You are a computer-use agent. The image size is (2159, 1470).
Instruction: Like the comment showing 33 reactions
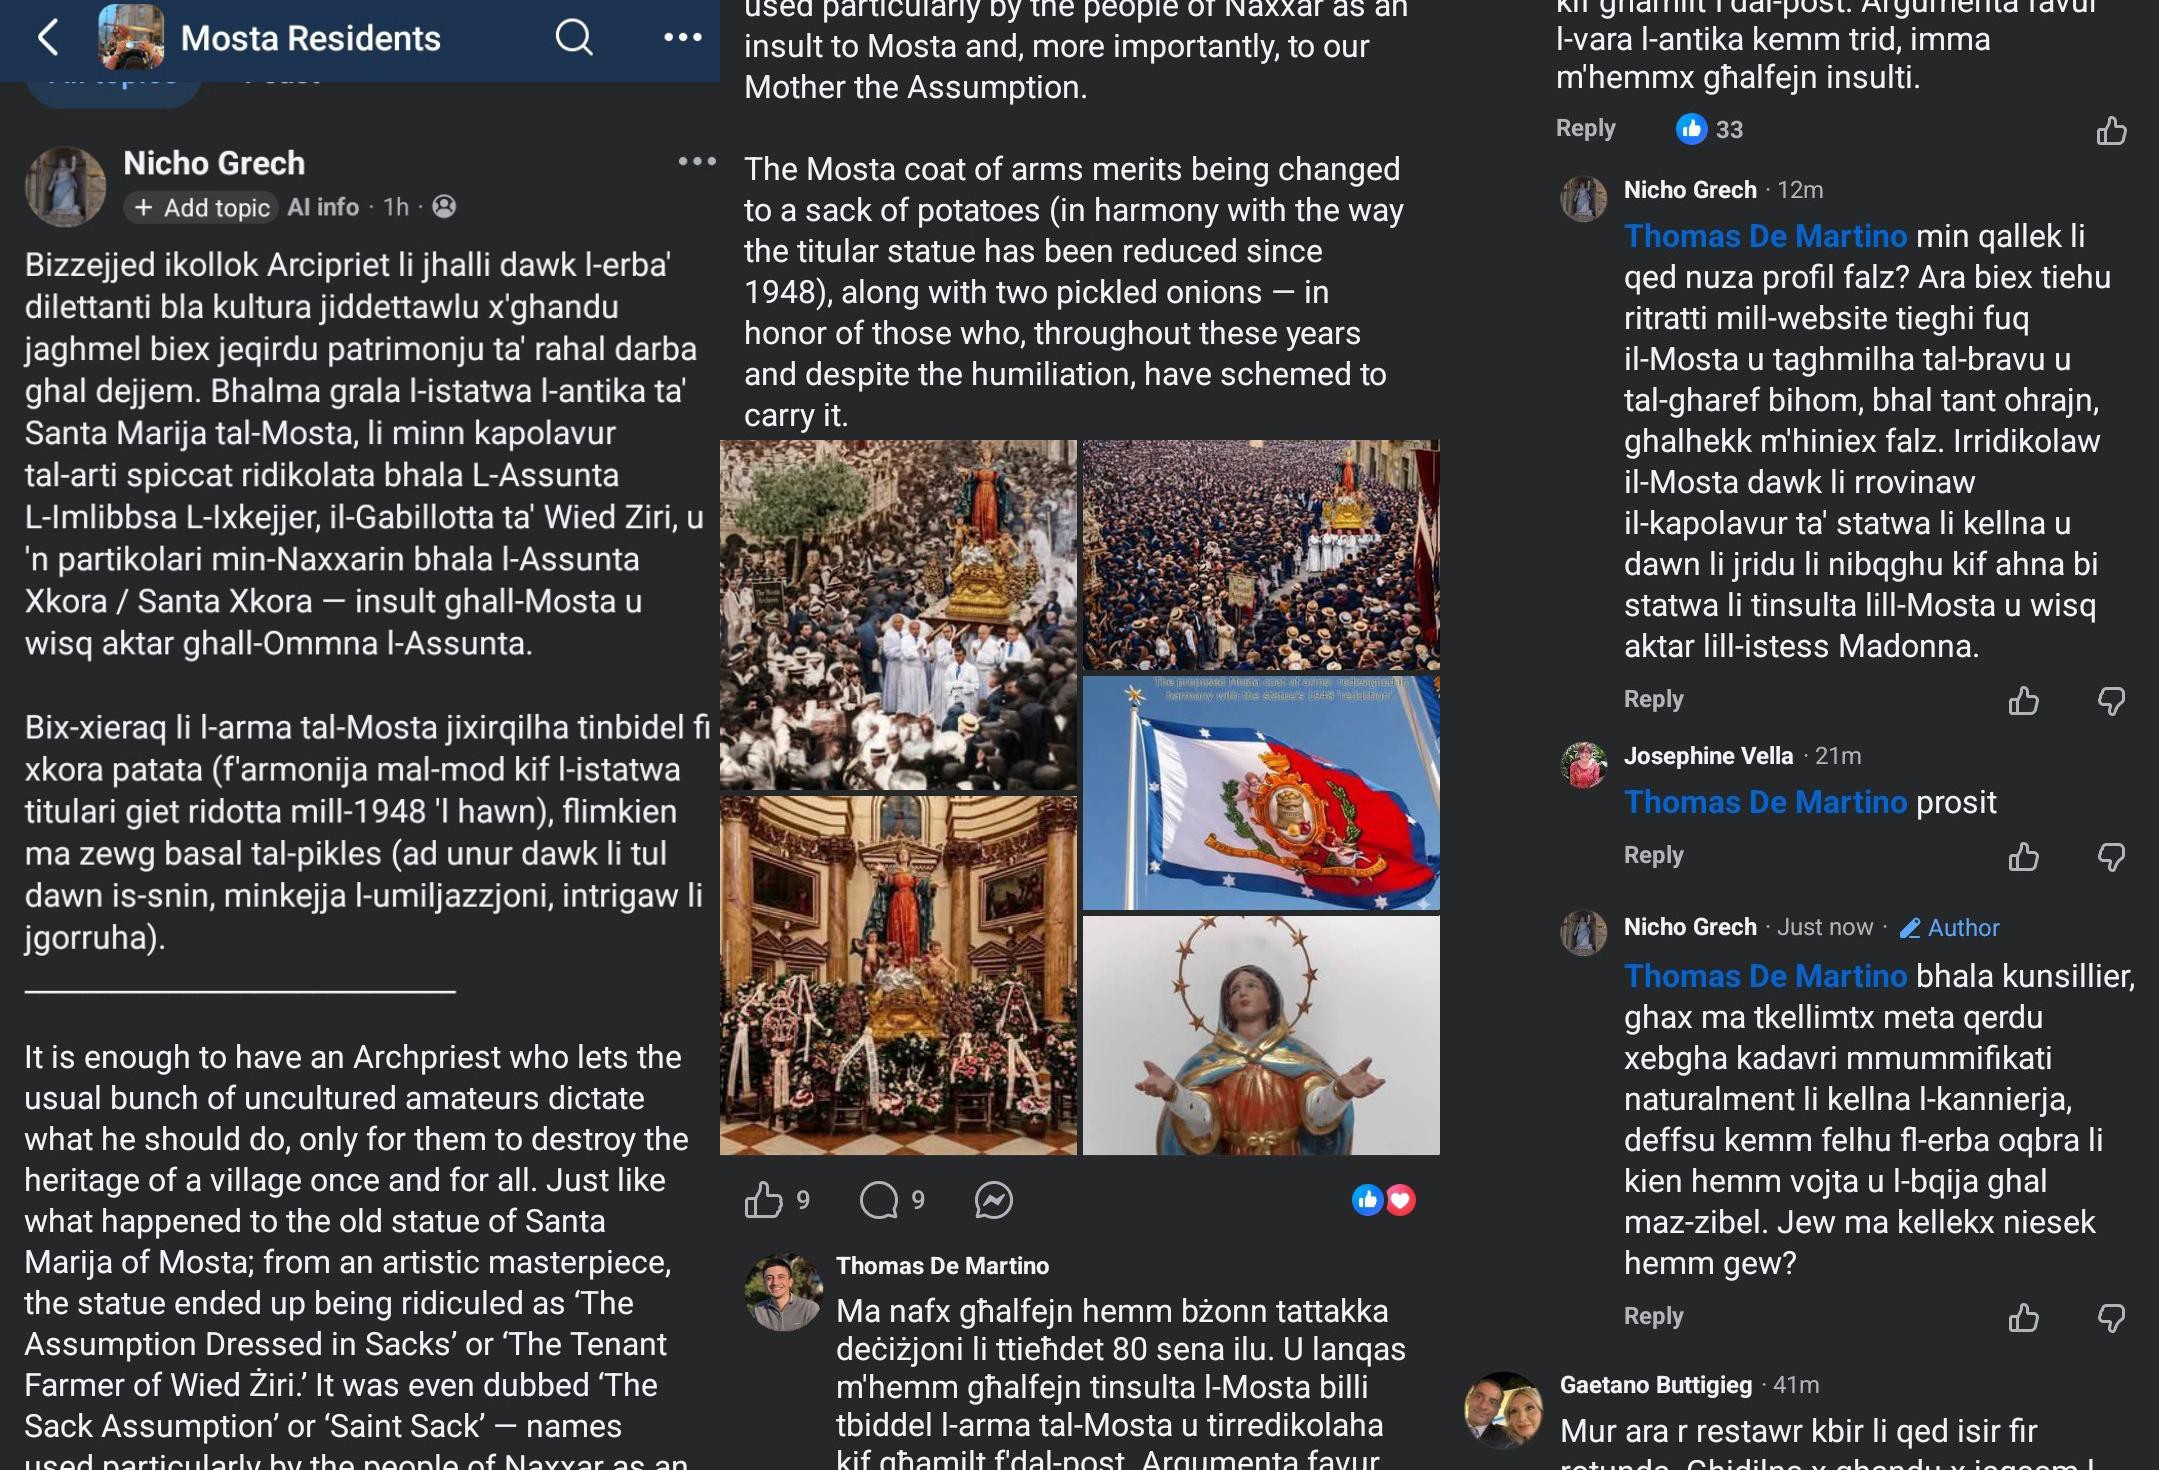pos(2111,130)
